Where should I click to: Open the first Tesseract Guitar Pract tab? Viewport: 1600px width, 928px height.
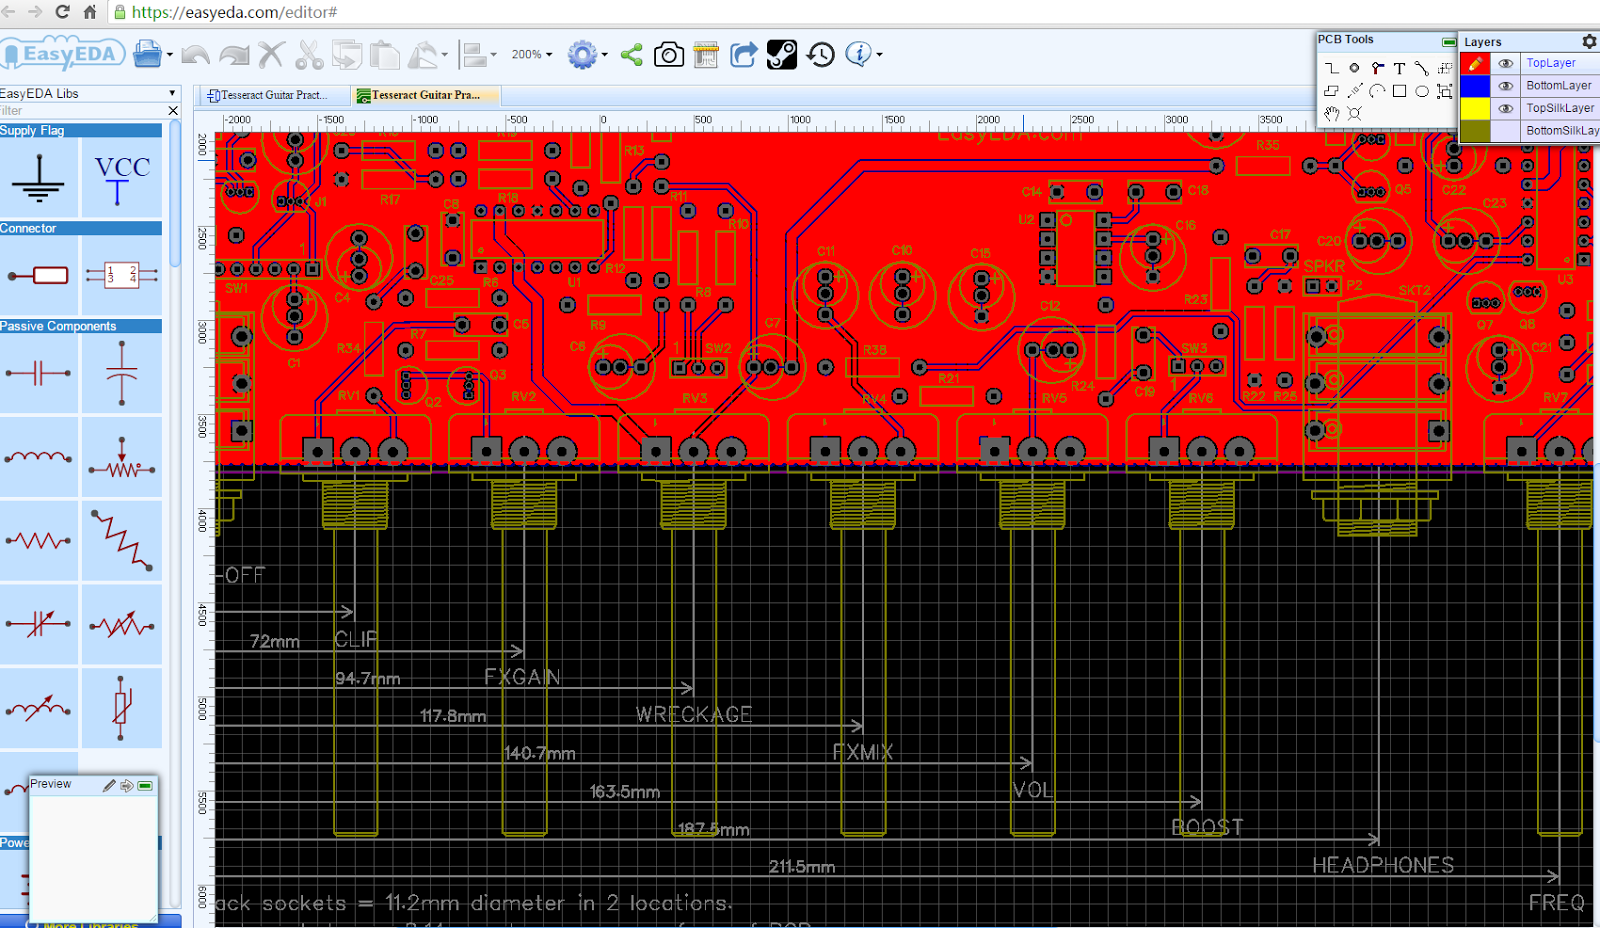[272, 95]
